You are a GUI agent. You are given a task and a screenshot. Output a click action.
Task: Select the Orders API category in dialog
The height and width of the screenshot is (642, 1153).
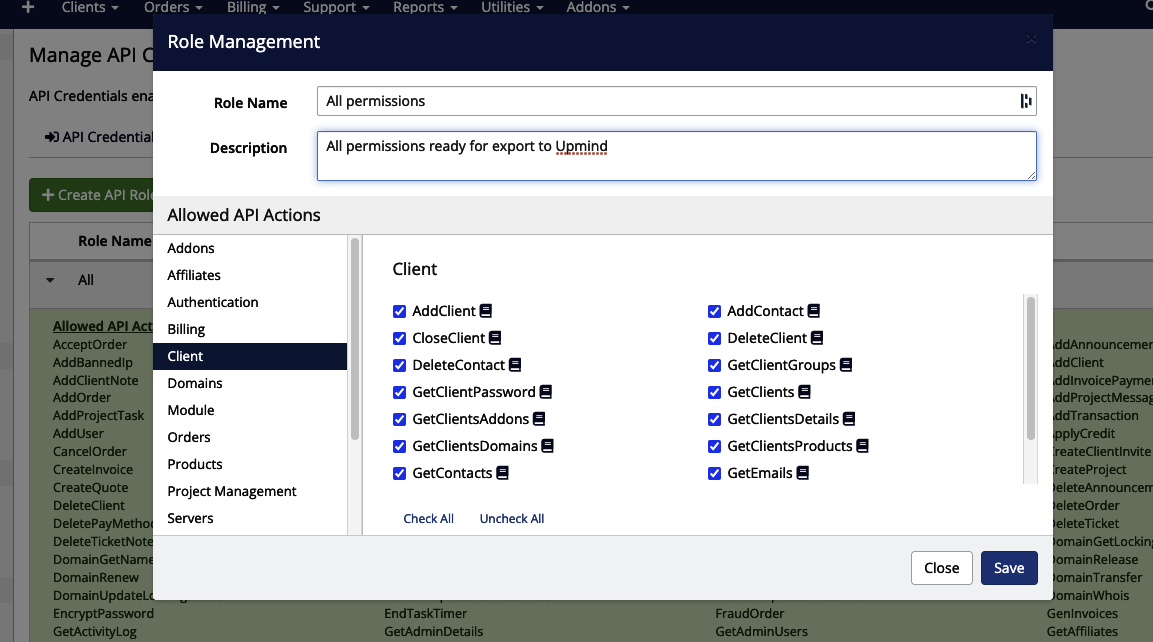click(x=250, y=438)
